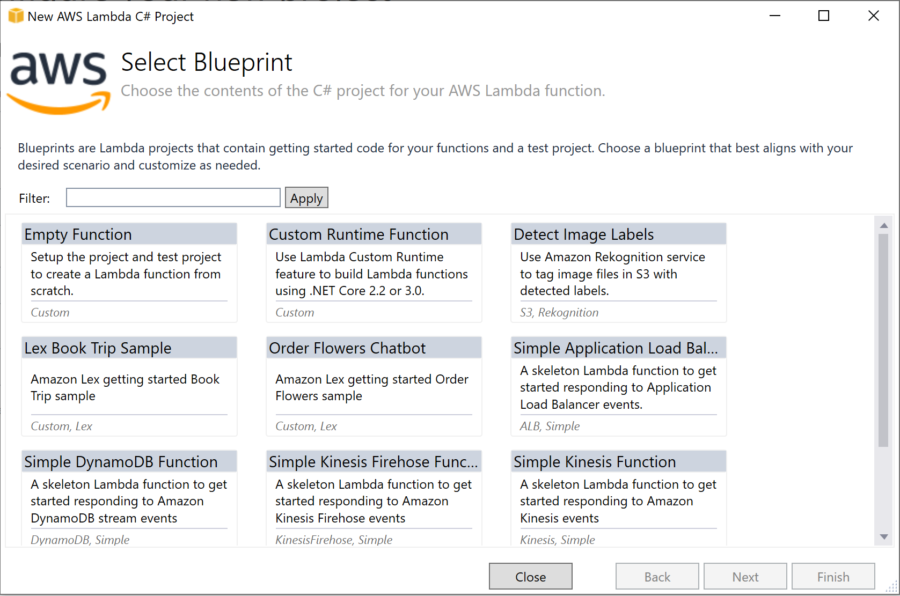Pick the Detect Image Labels blueprint
The image size is (900, 596).
click(x=619, y=272)
